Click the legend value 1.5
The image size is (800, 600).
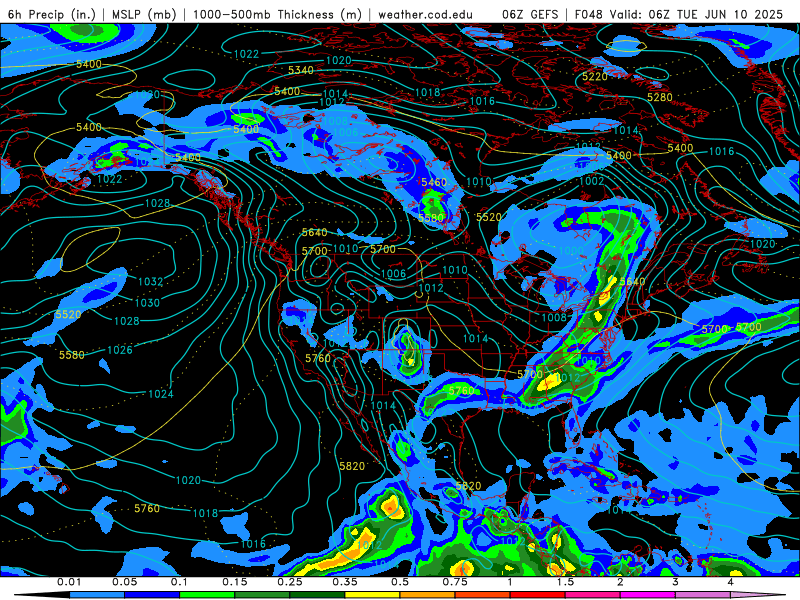click(x=565, y=582)
